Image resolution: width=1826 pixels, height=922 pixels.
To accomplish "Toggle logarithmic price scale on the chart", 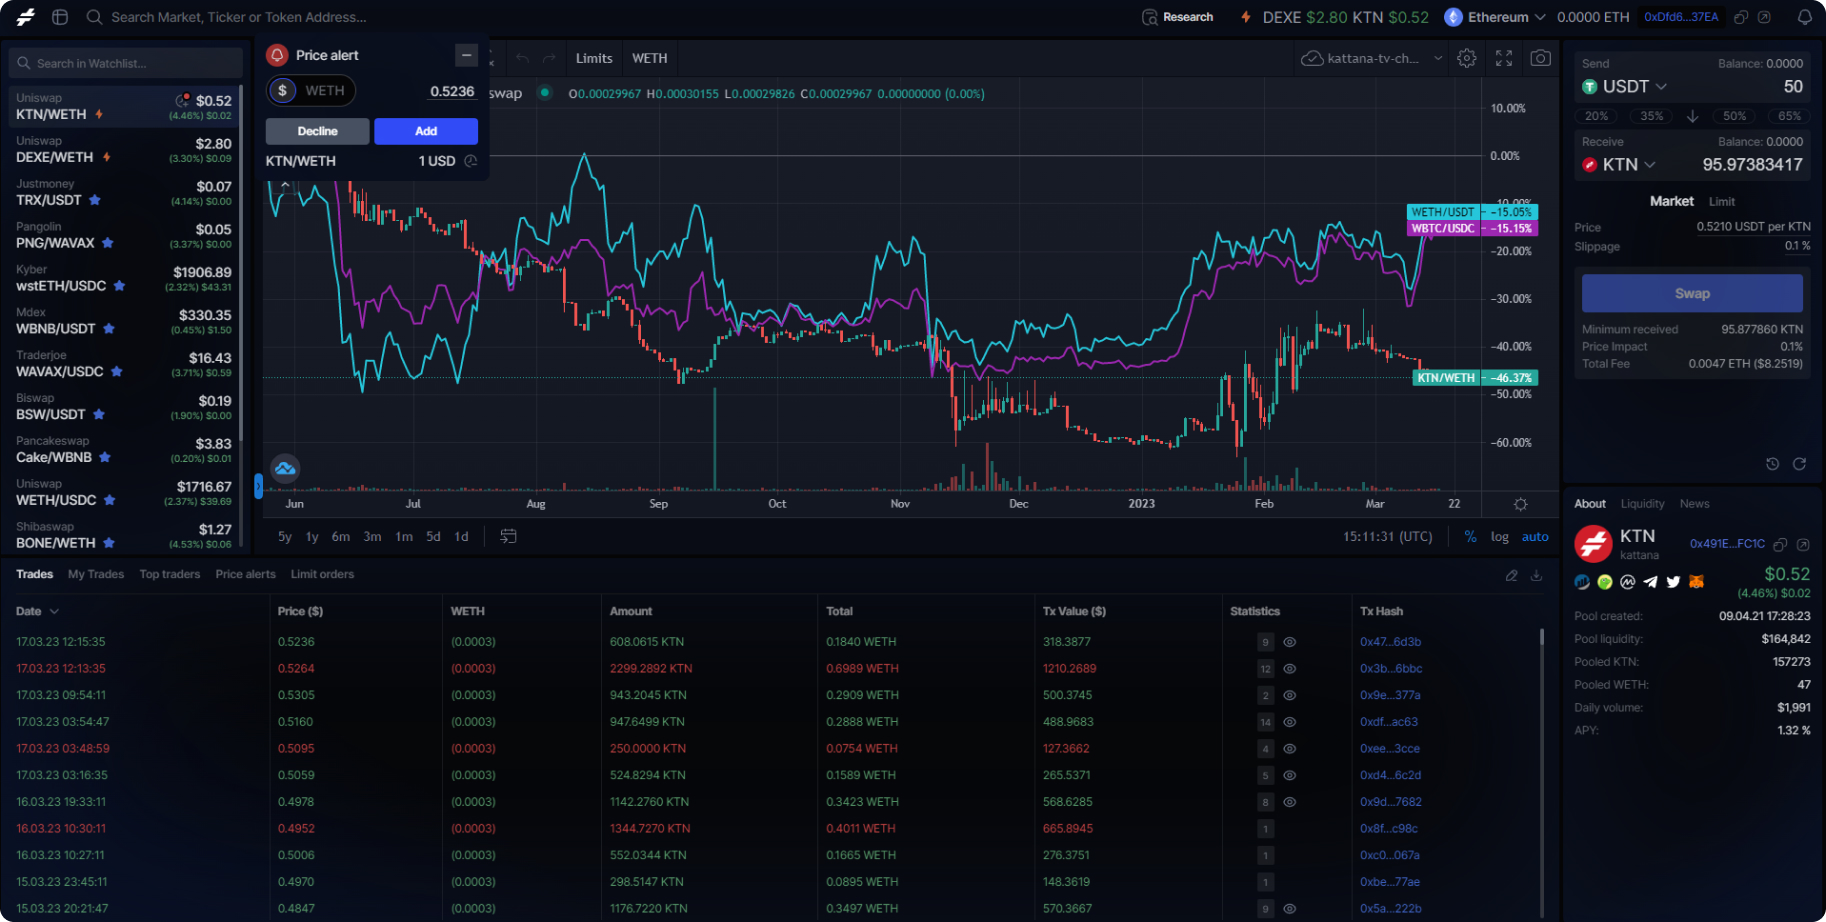I will (1499, 536).
